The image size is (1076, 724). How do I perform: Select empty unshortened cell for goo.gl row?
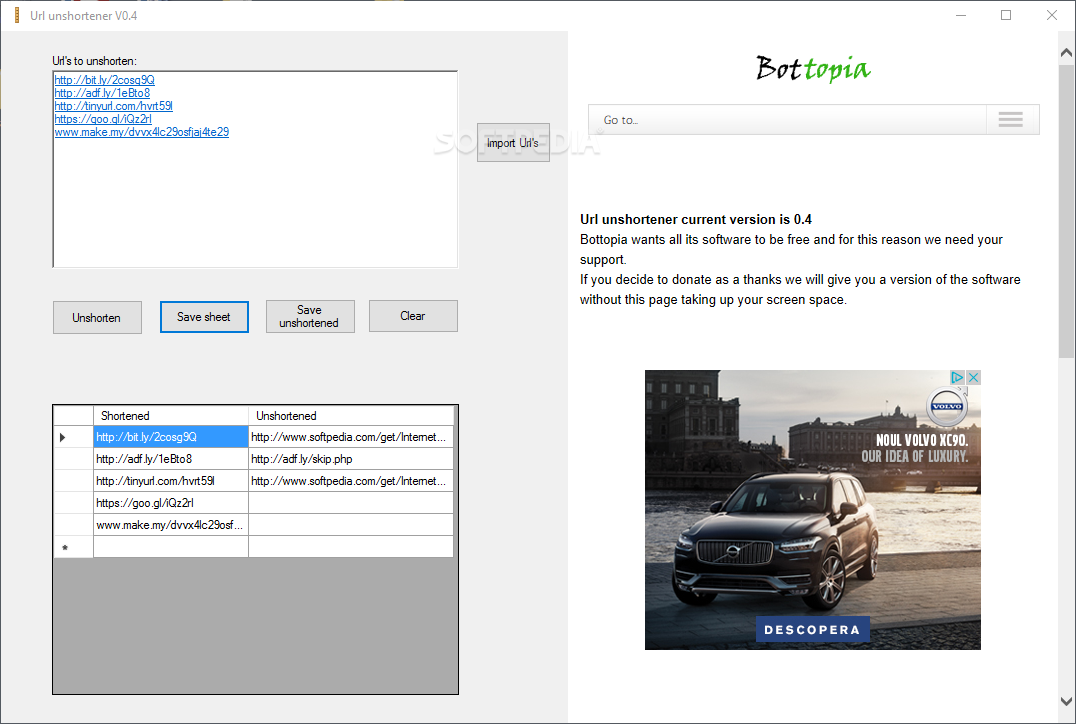351,503
